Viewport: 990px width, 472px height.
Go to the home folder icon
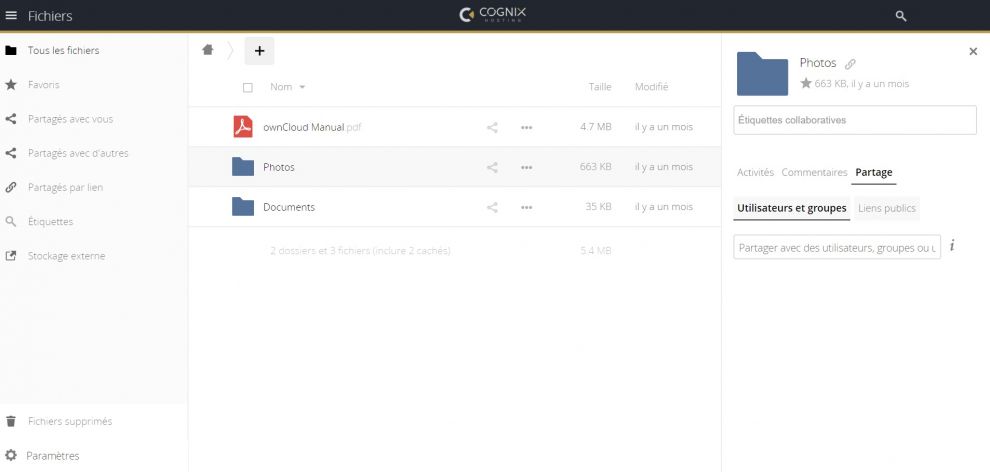tap(208, 50)
